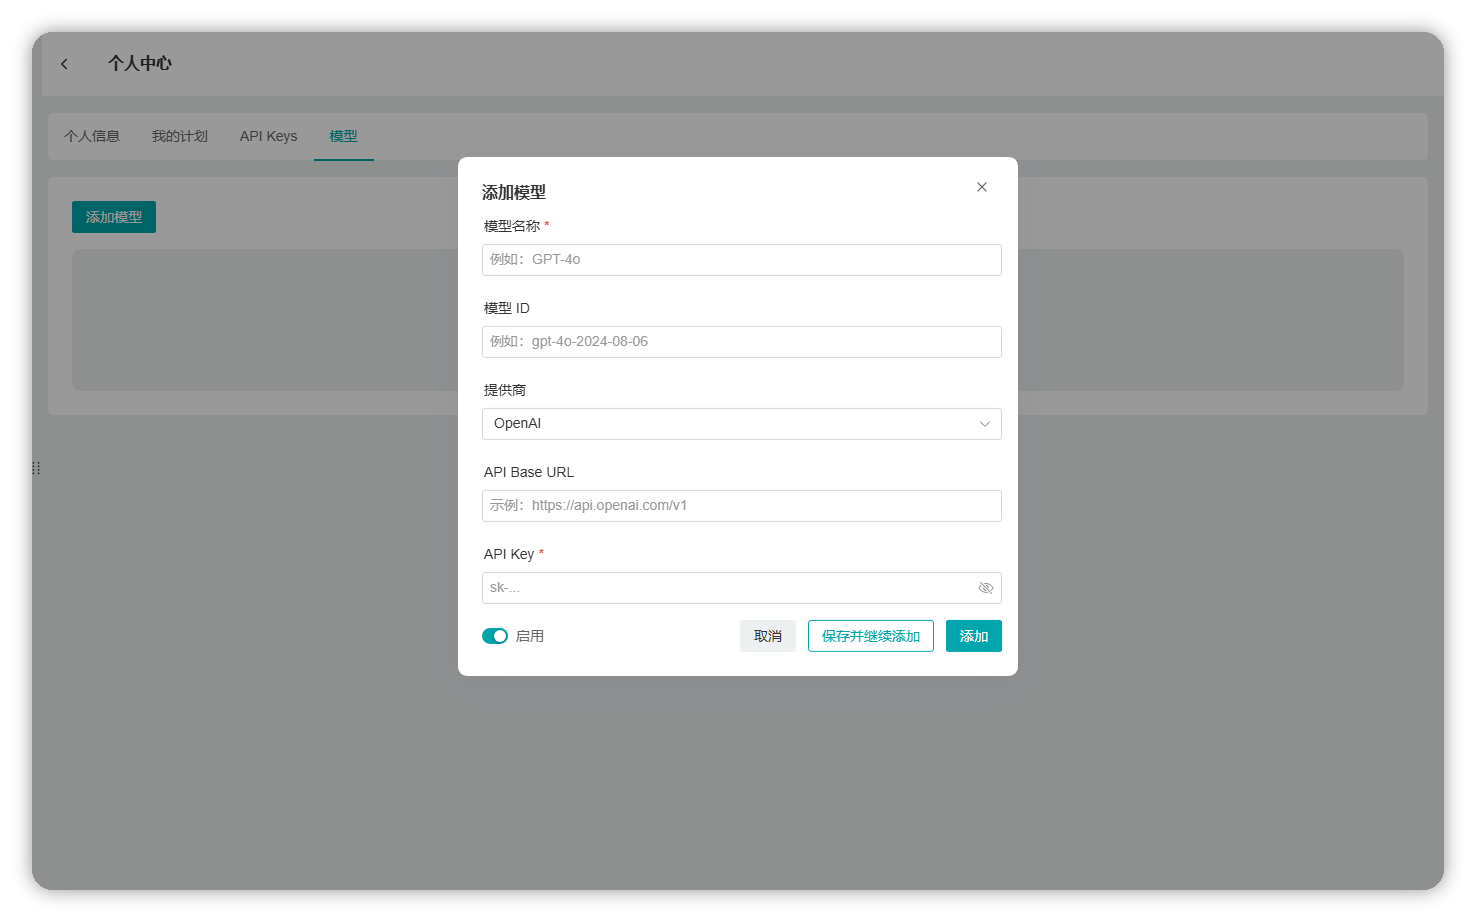Click the 添加 button in the dialog
The width and height of the screenshot is (1476, 922).
[974, 636]
